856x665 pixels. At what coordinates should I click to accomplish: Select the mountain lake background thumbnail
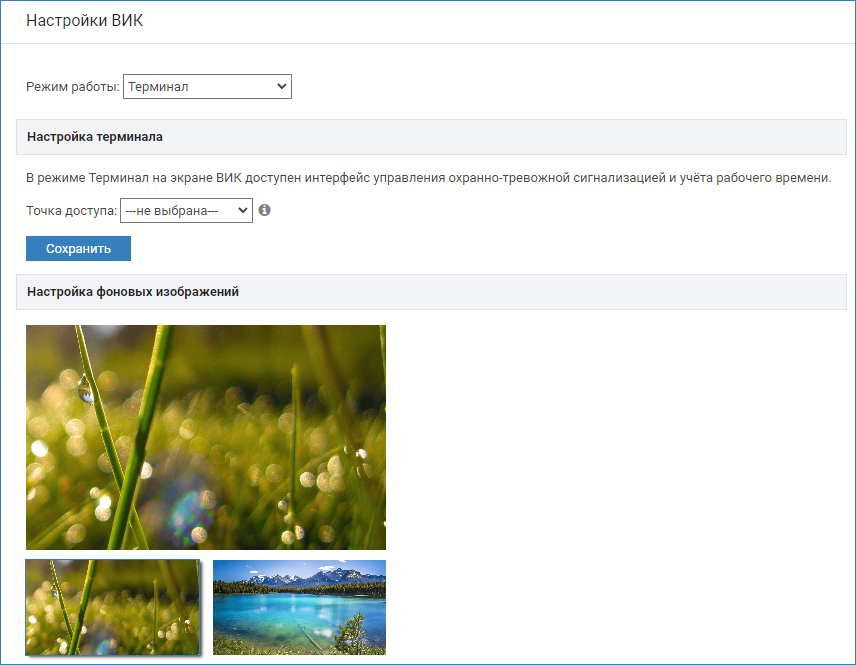click(x=299, y=607)
